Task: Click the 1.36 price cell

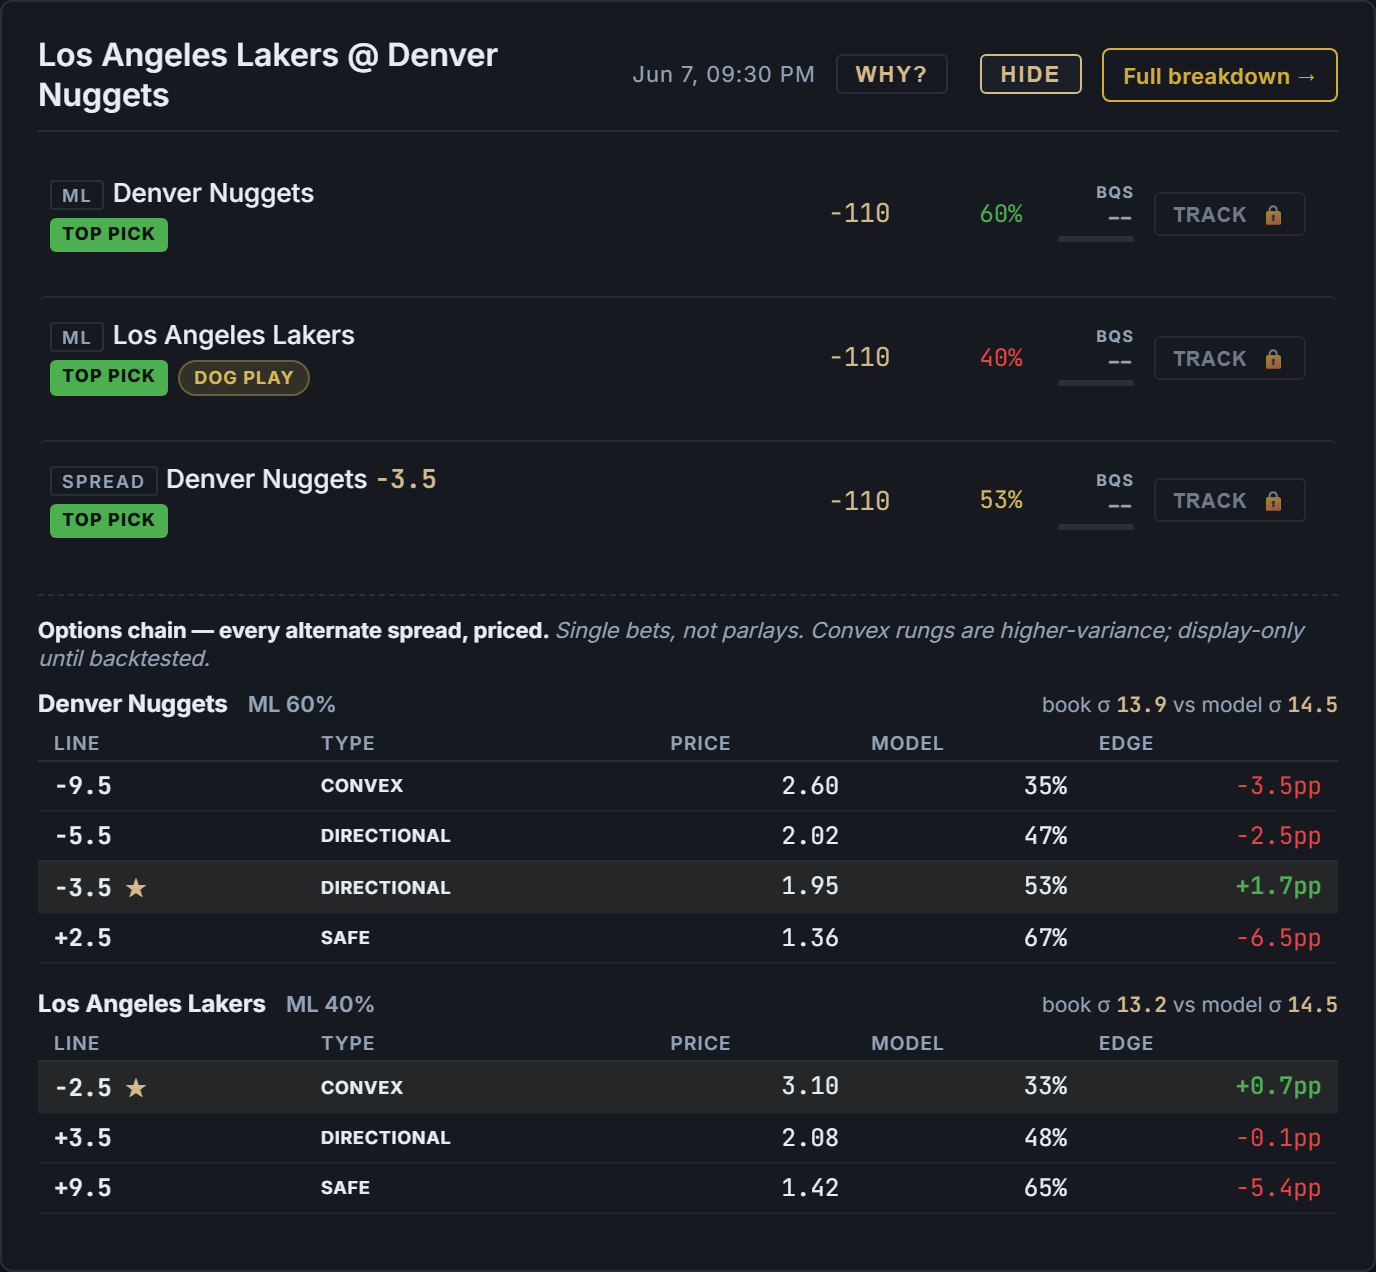Action: pos(810,938)
